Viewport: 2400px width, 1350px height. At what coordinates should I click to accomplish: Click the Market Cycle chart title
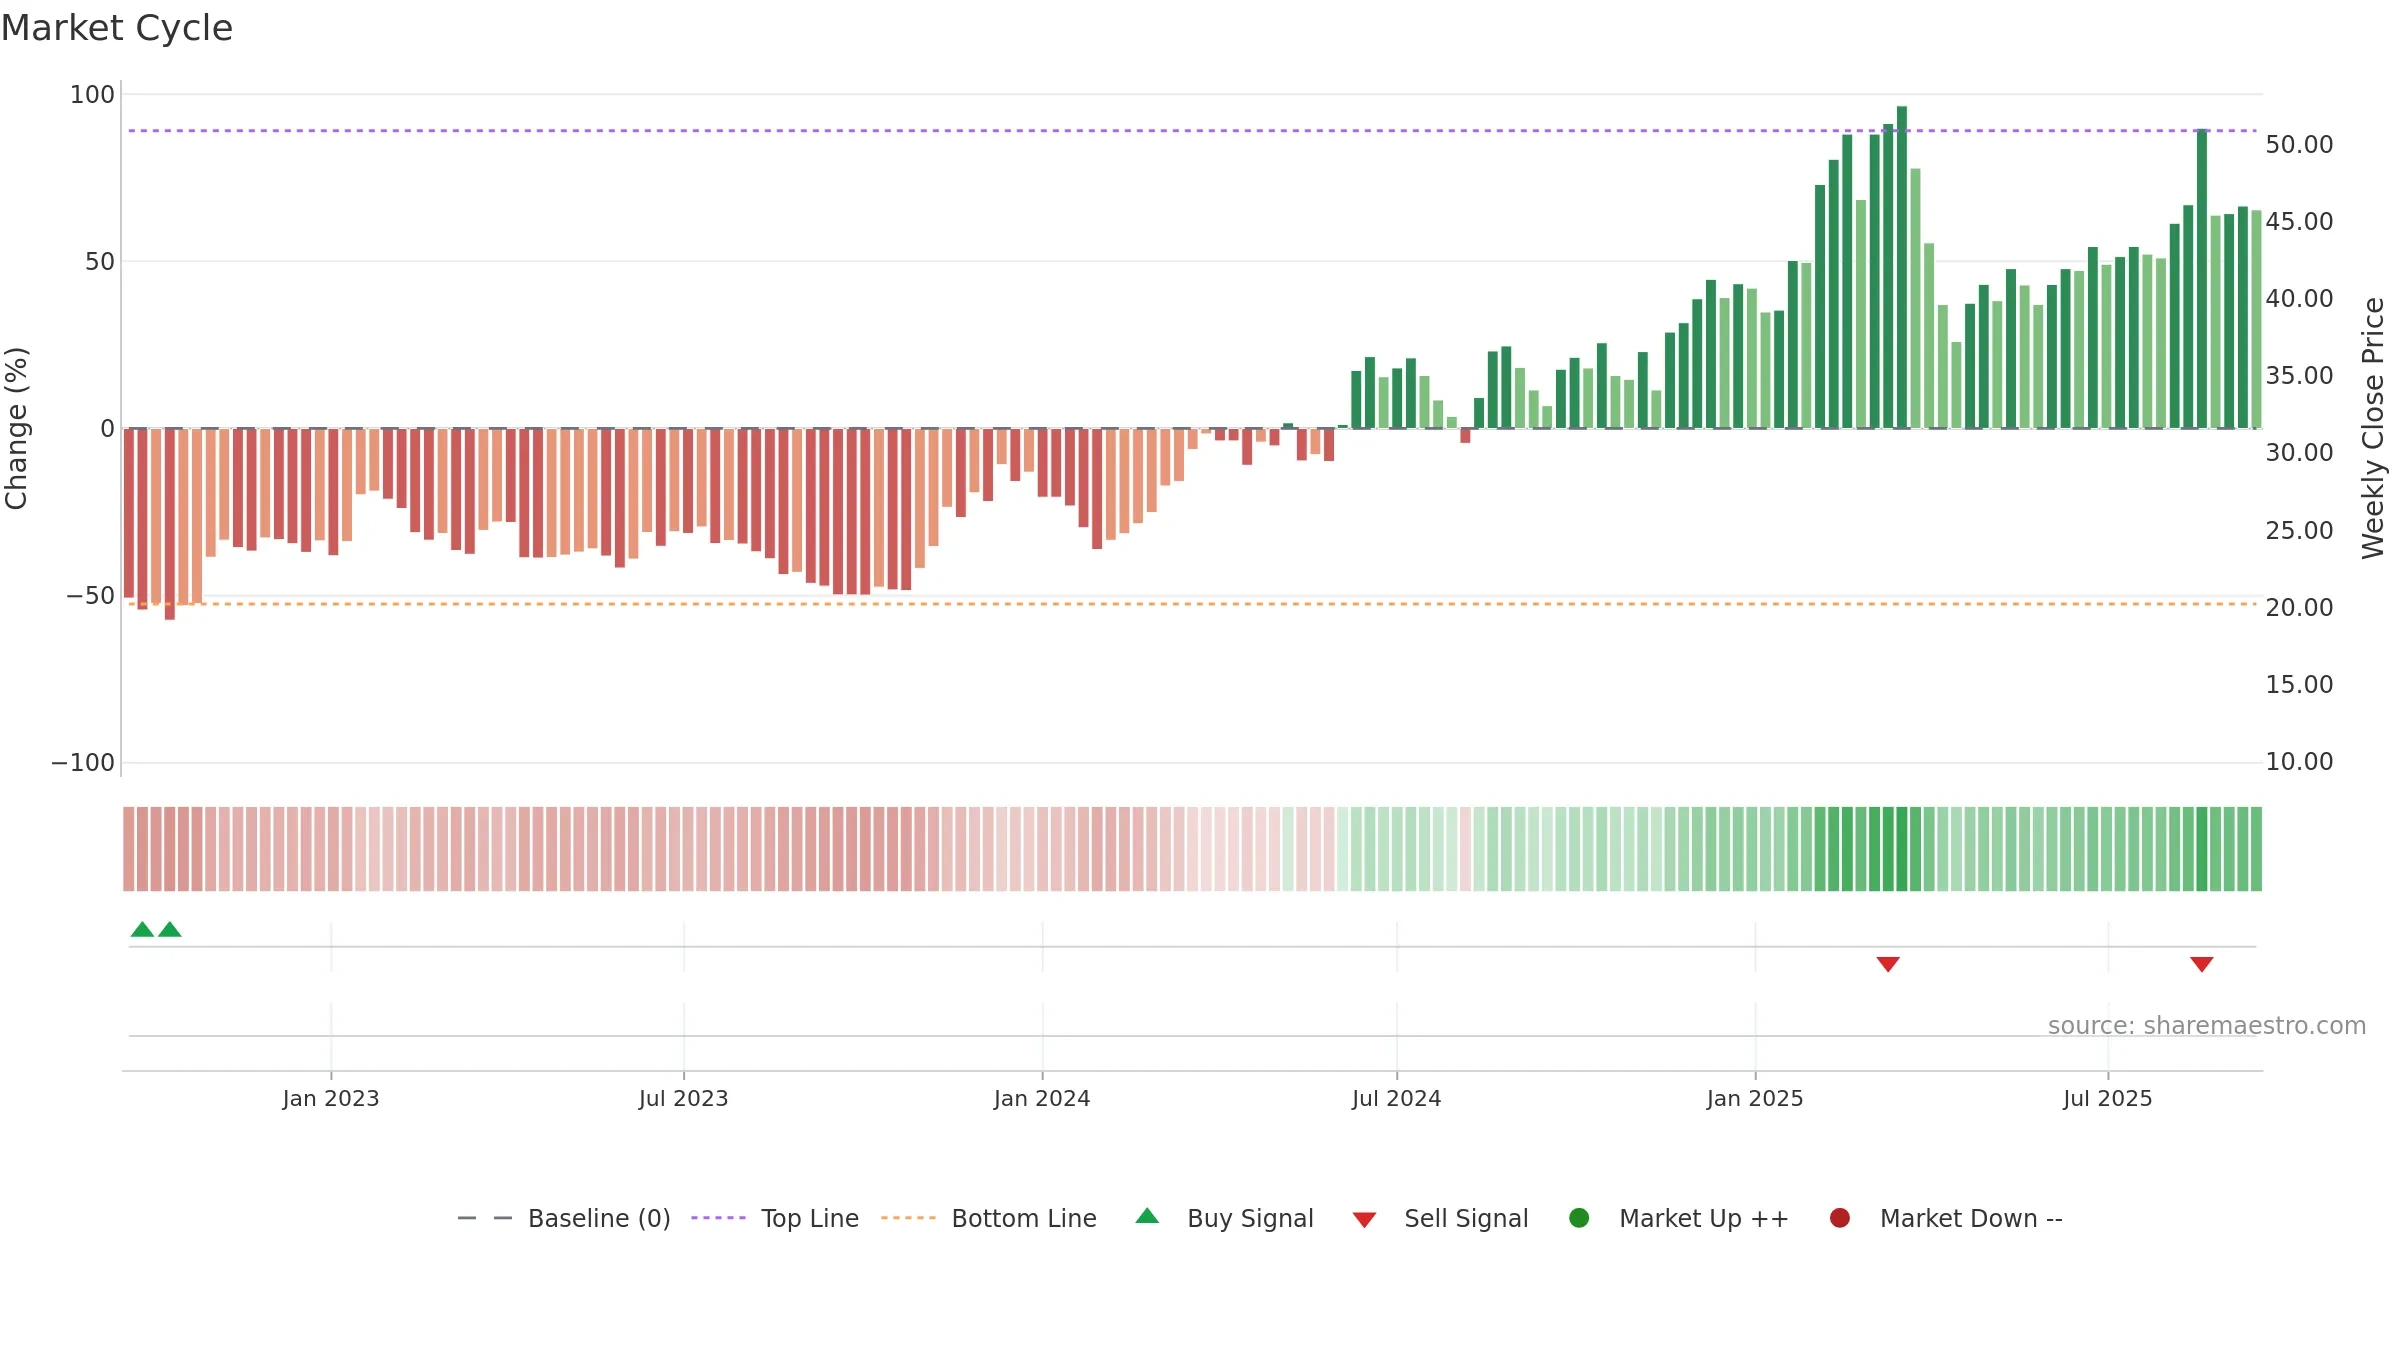coord(117,28)
